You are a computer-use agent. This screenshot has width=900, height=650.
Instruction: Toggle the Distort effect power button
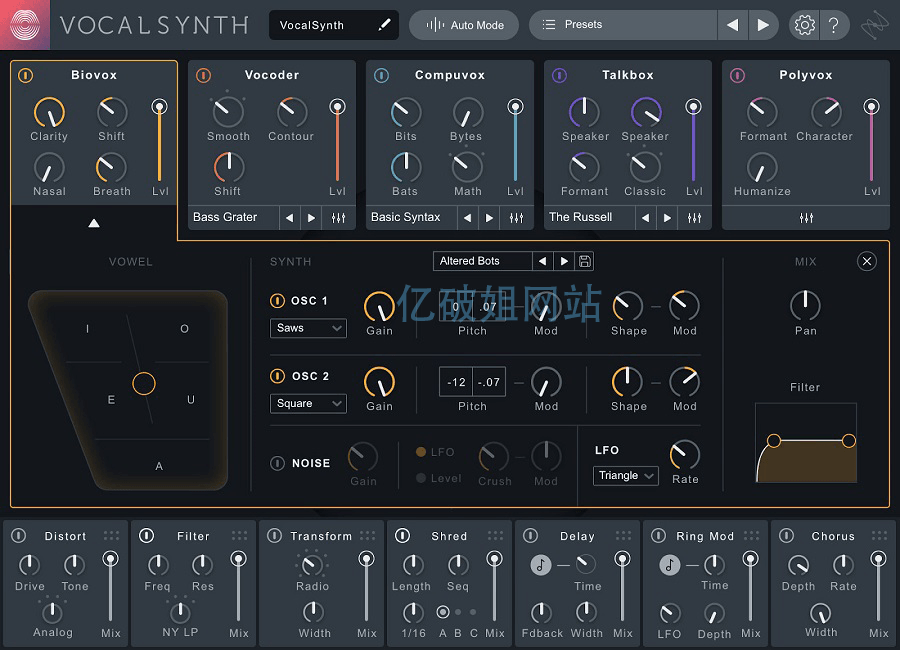pyautogui.click(x=18, y=536)
